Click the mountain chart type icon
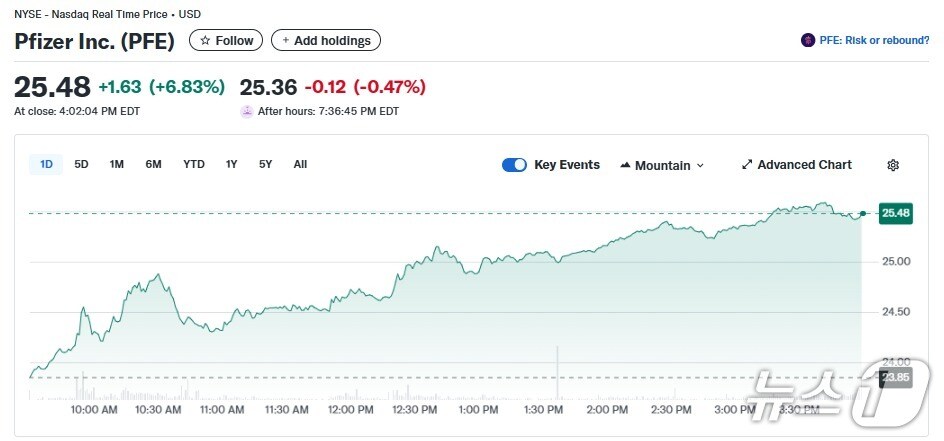 [x=625, y=165]
